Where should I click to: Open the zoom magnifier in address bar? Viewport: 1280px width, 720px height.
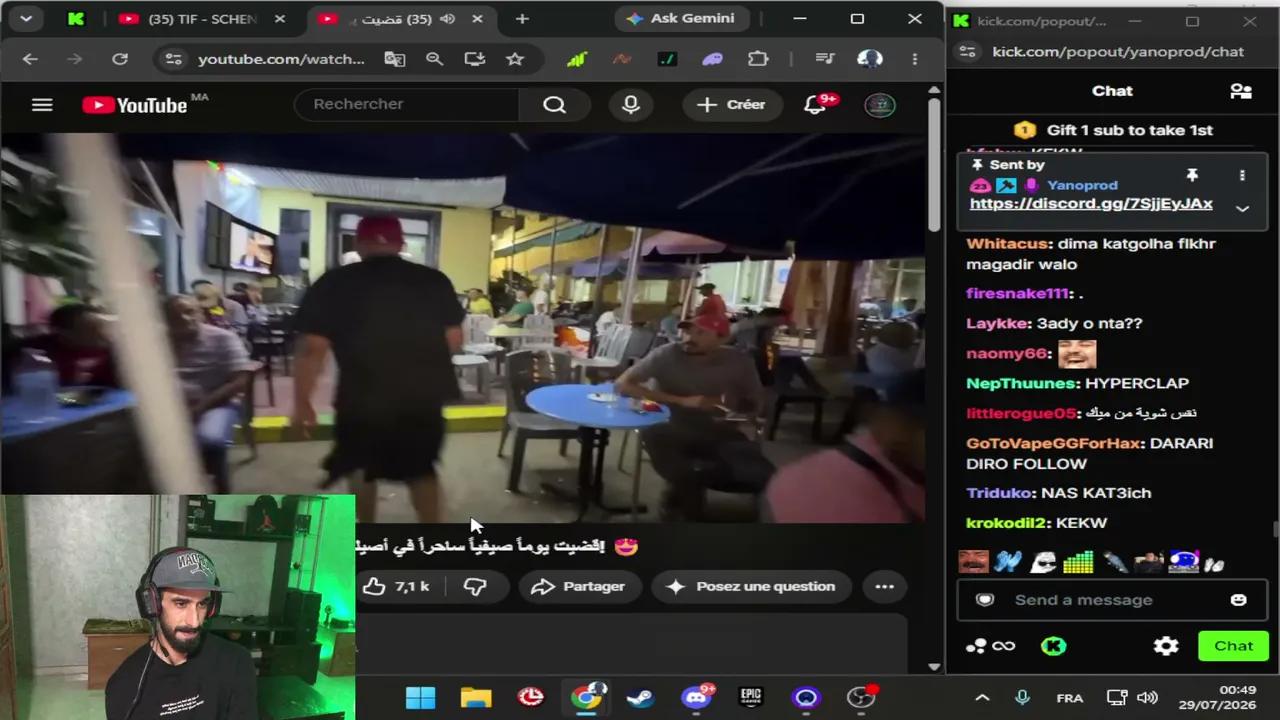[434, 59]
